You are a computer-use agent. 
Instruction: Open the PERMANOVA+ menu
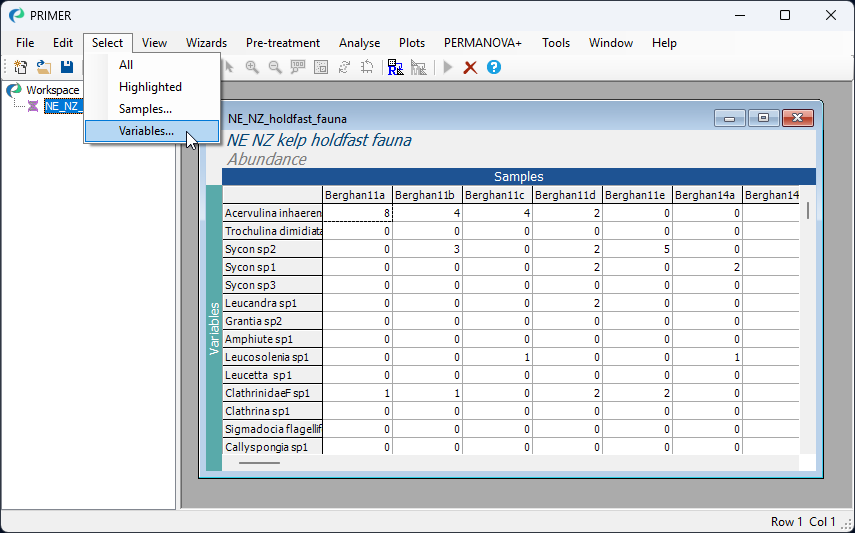[x=483, y=43]
